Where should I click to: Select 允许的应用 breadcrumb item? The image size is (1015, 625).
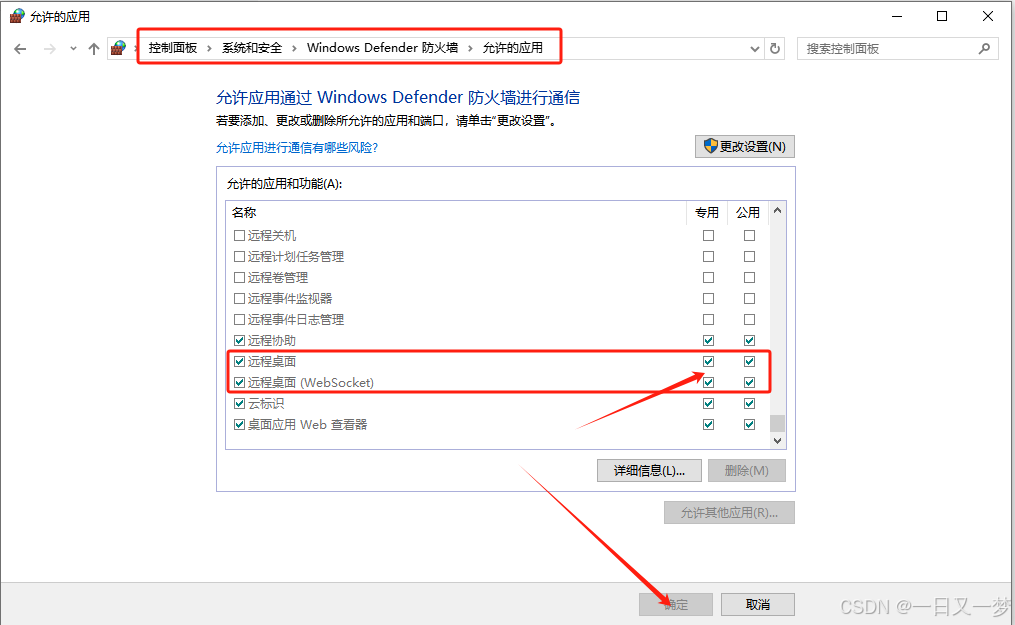click(x=513, y=48)
